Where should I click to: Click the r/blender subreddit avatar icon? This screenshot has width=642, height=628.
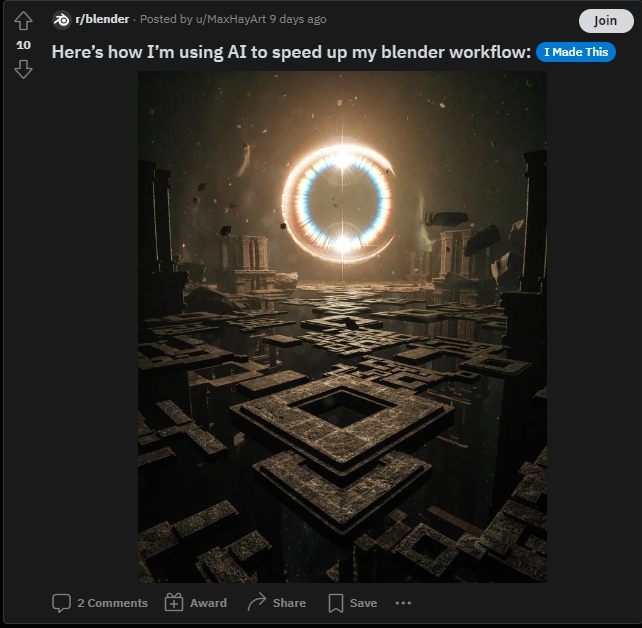pos(62,20)
